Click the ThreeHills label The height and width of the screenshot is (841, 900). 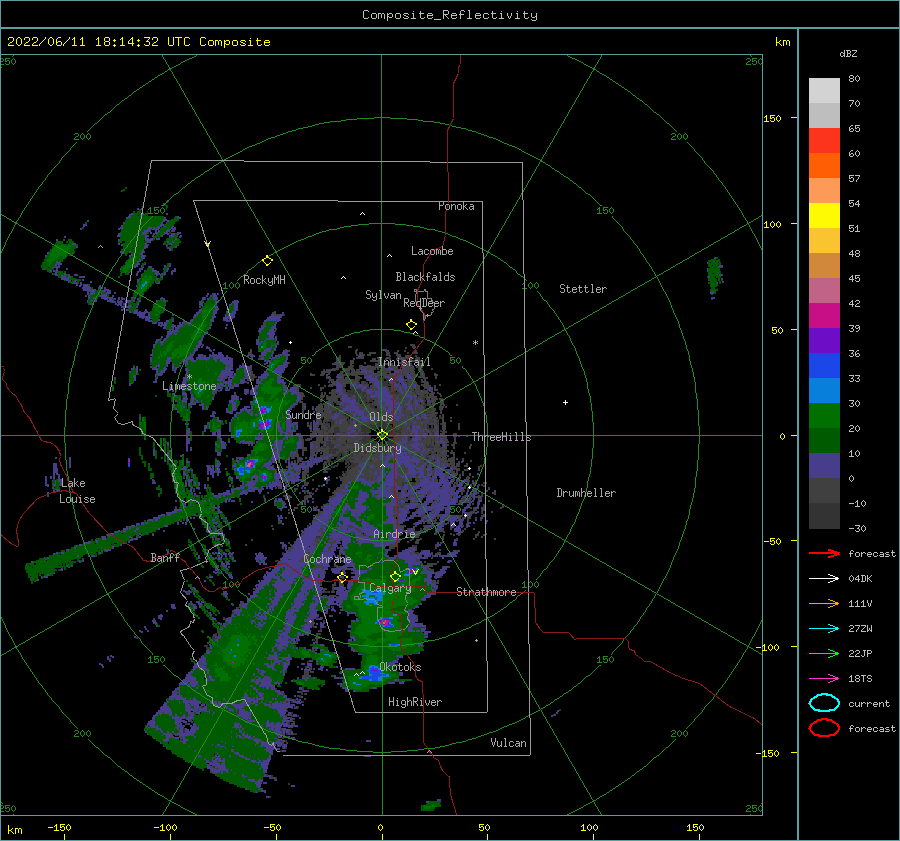click(502, 437)
